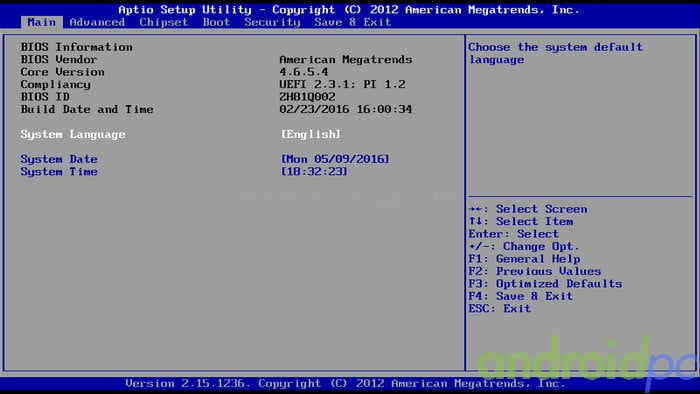
Task: Click the Build Date and Time label
Action: point(87,110)
